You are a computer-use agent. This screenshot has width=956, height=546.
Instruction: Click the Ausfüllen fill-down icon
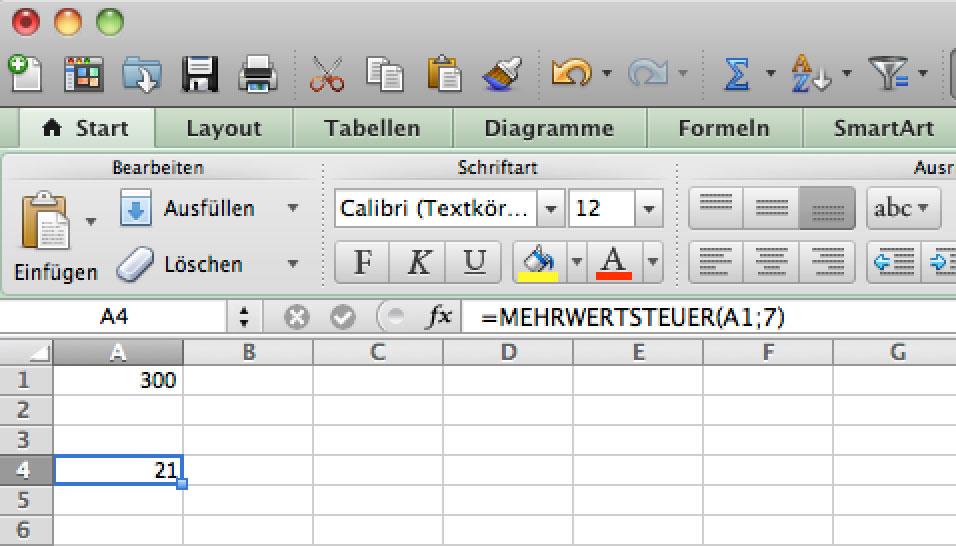point(135,208)
